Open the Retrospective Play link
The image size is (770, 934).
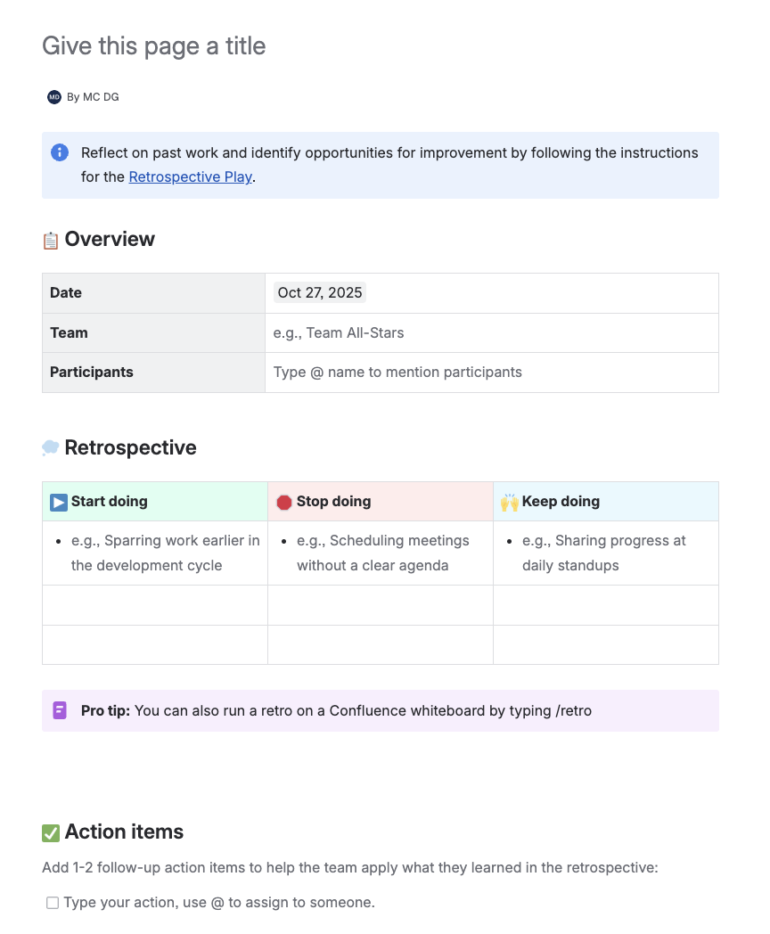point(189,179)
